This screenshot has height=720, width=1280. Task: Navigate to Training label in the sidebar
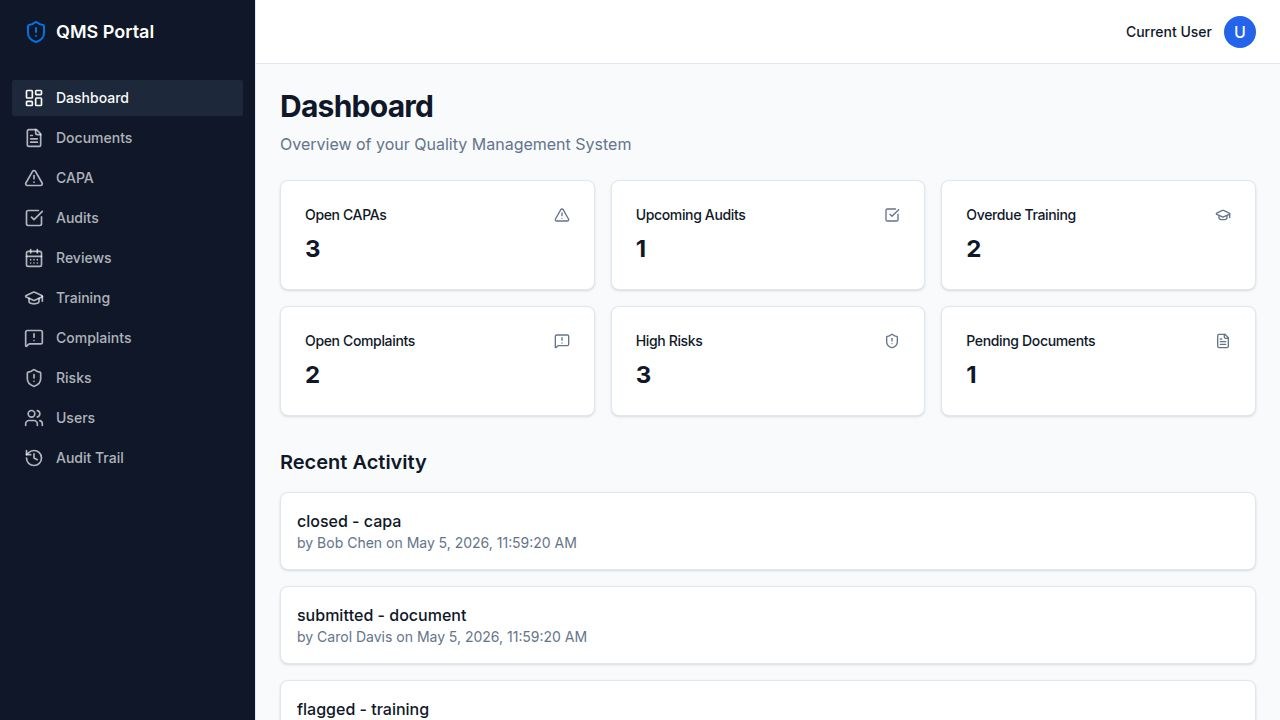83,298
